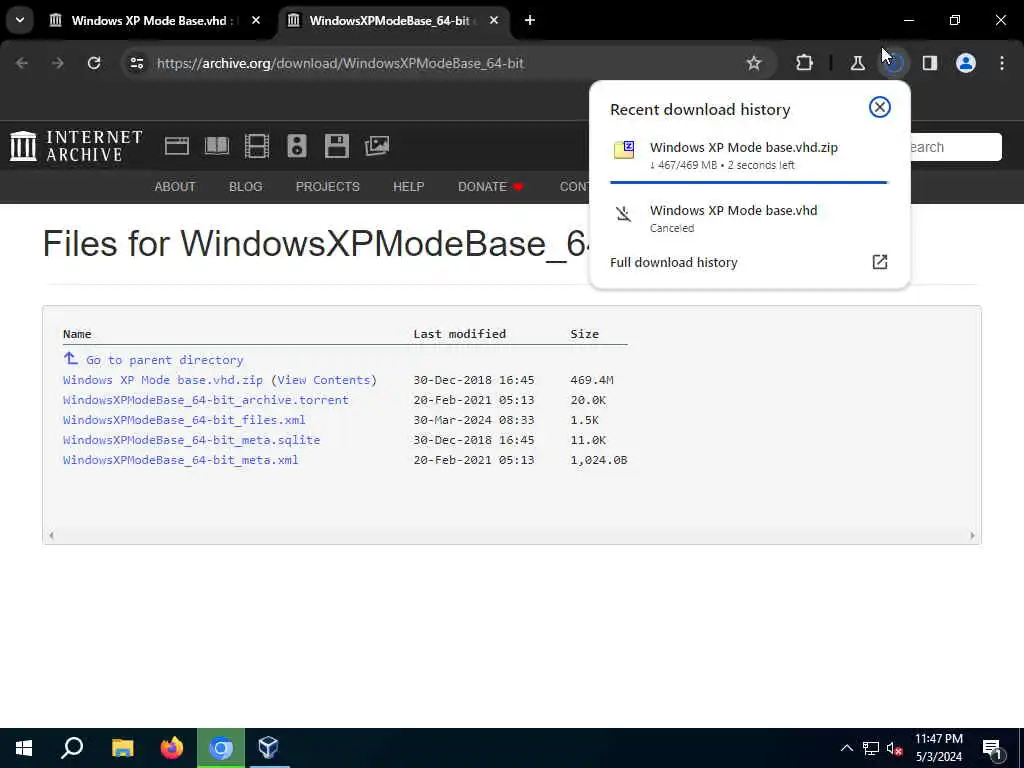The image size is (1024, 768).
Task: Open the Windows Start menu
Action: tap(24, 748)
